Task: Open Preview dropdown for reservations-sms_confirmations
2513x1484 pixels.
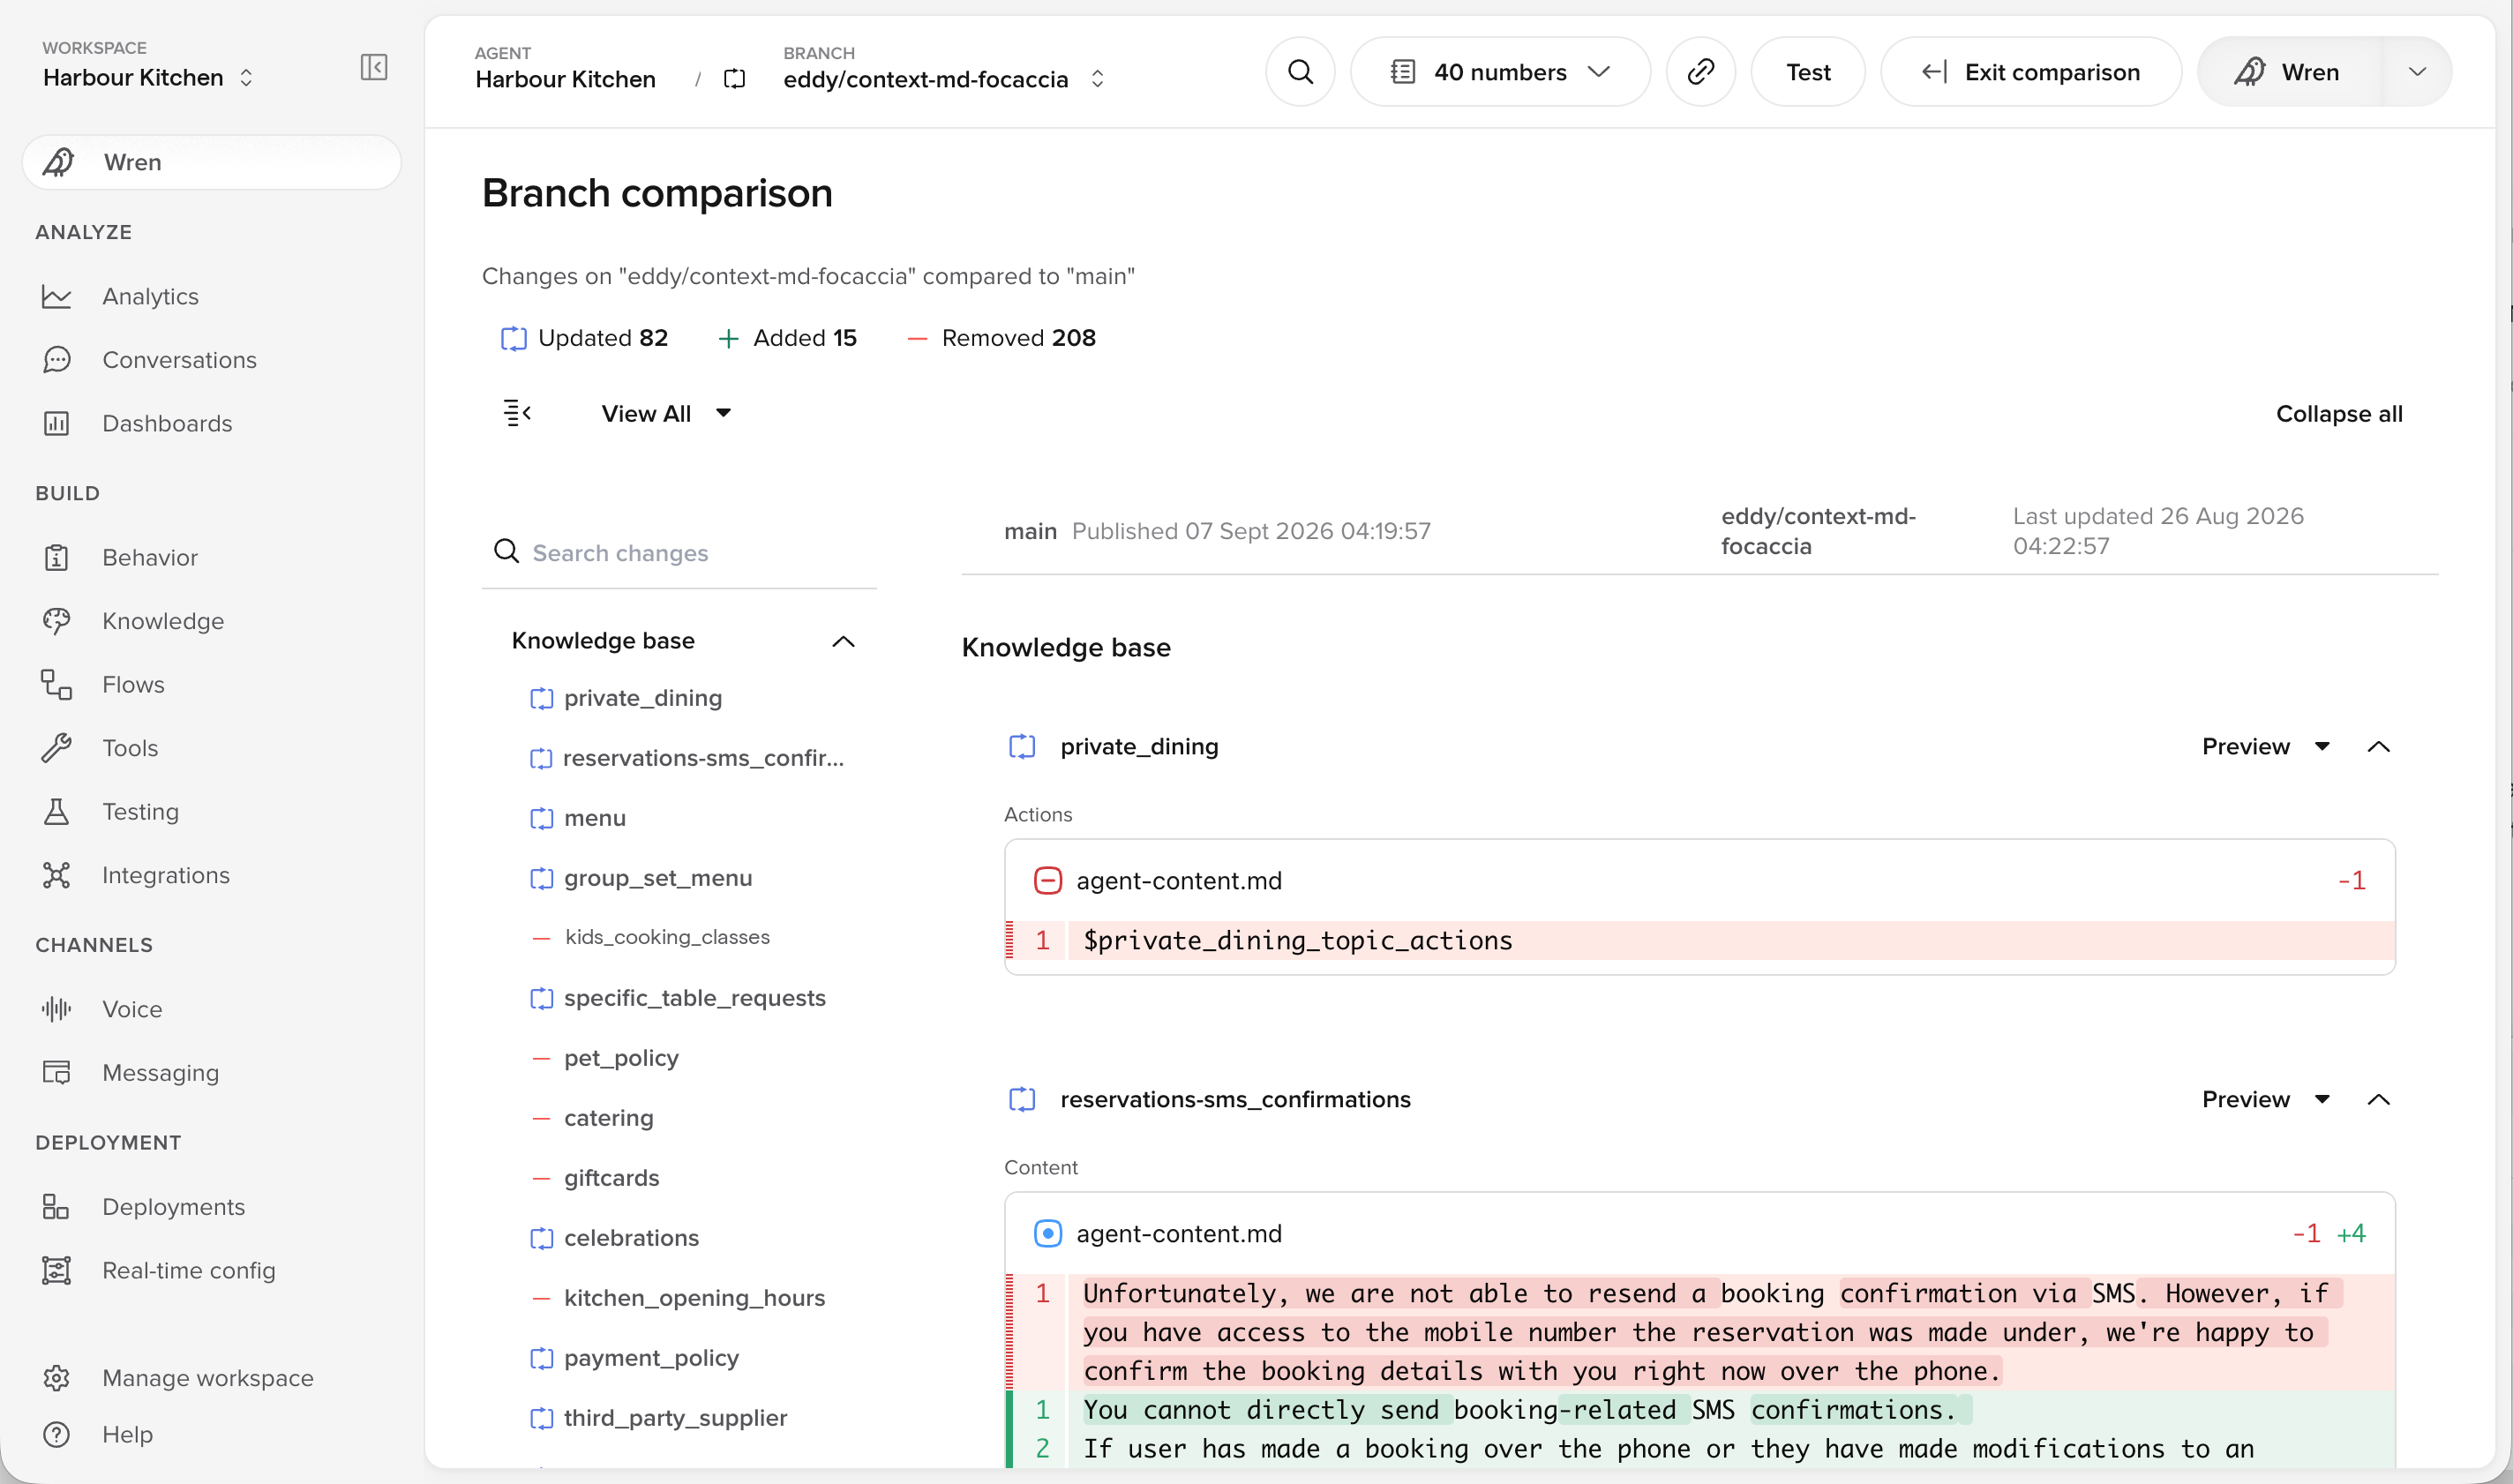Action: [x=2265, y=1099]
